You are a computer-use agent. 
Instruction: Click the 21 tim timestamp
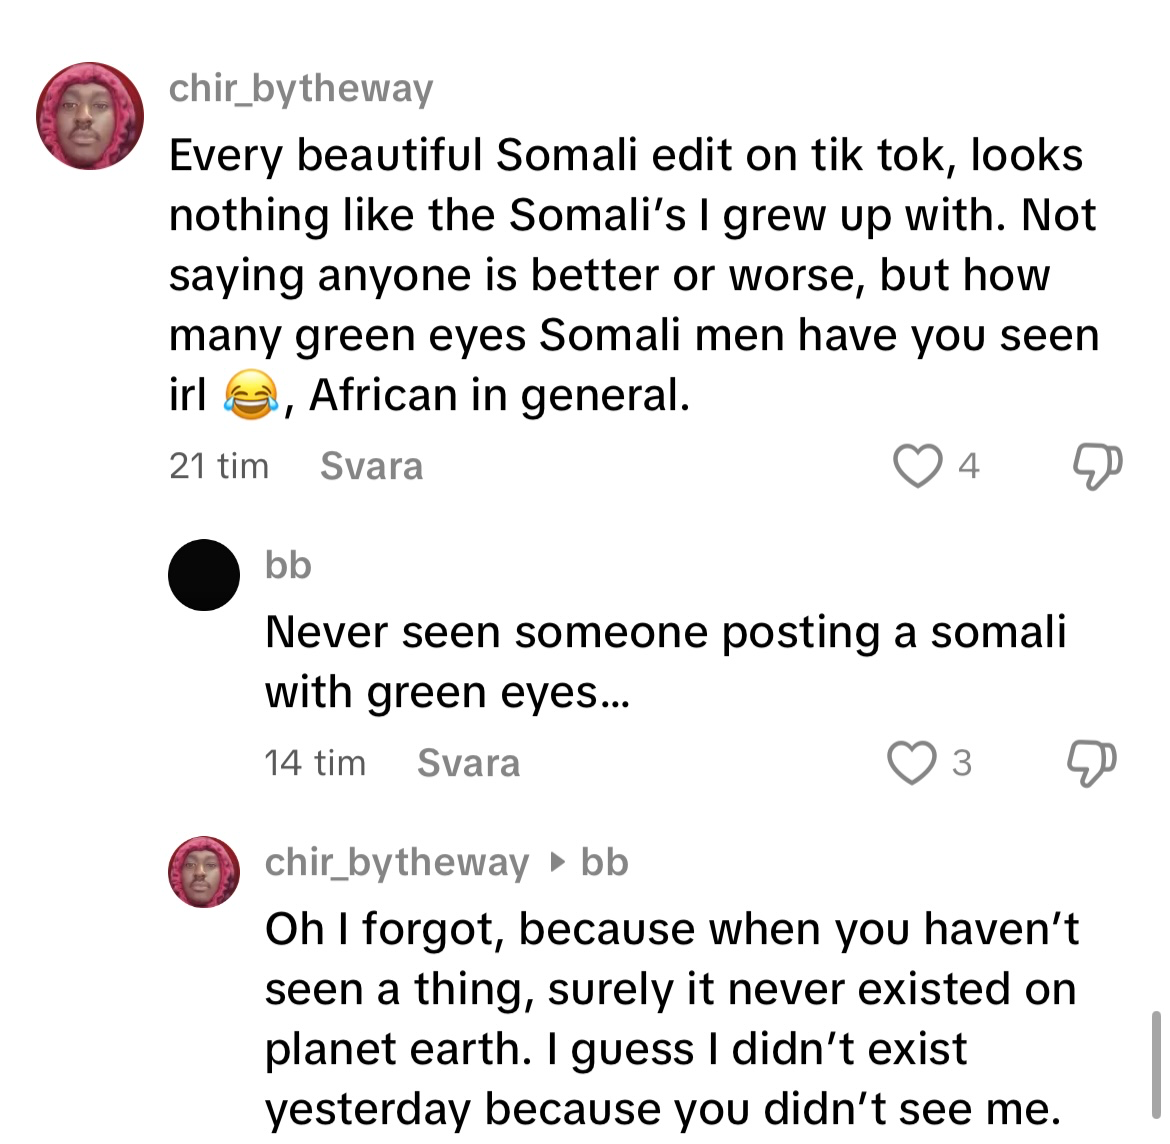point(219,466)
